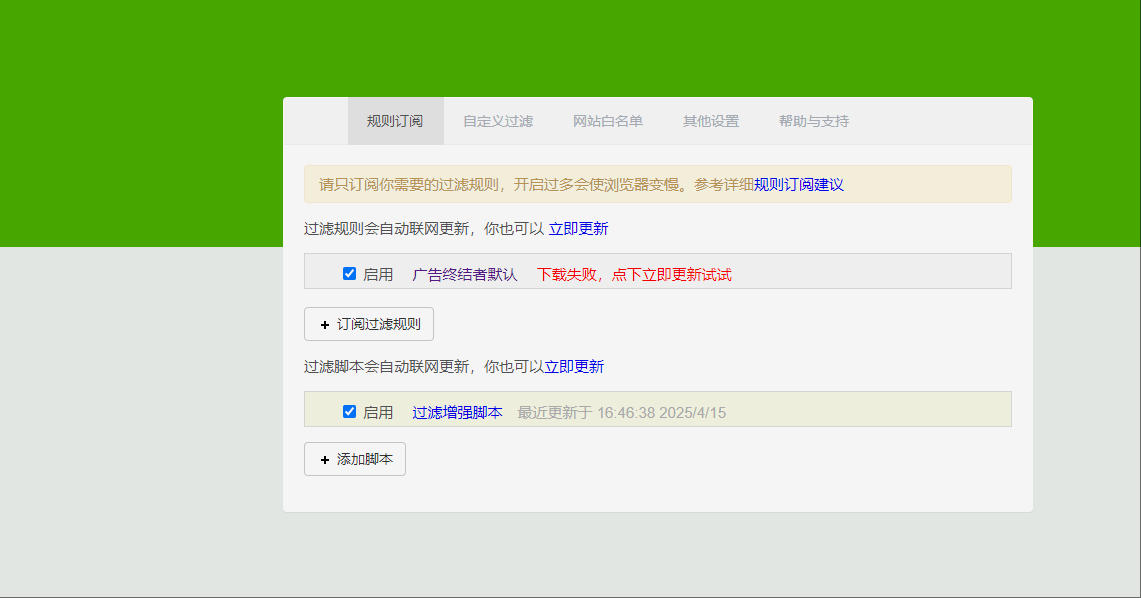Open the 过滤增强脚本 link
The height and width of the screenshot is (598, 1141).
pos(457,413)
